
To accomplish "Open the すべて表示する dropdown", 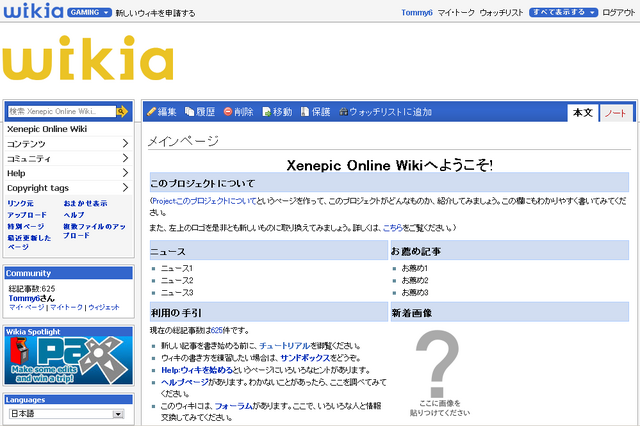I will [563, 12].
